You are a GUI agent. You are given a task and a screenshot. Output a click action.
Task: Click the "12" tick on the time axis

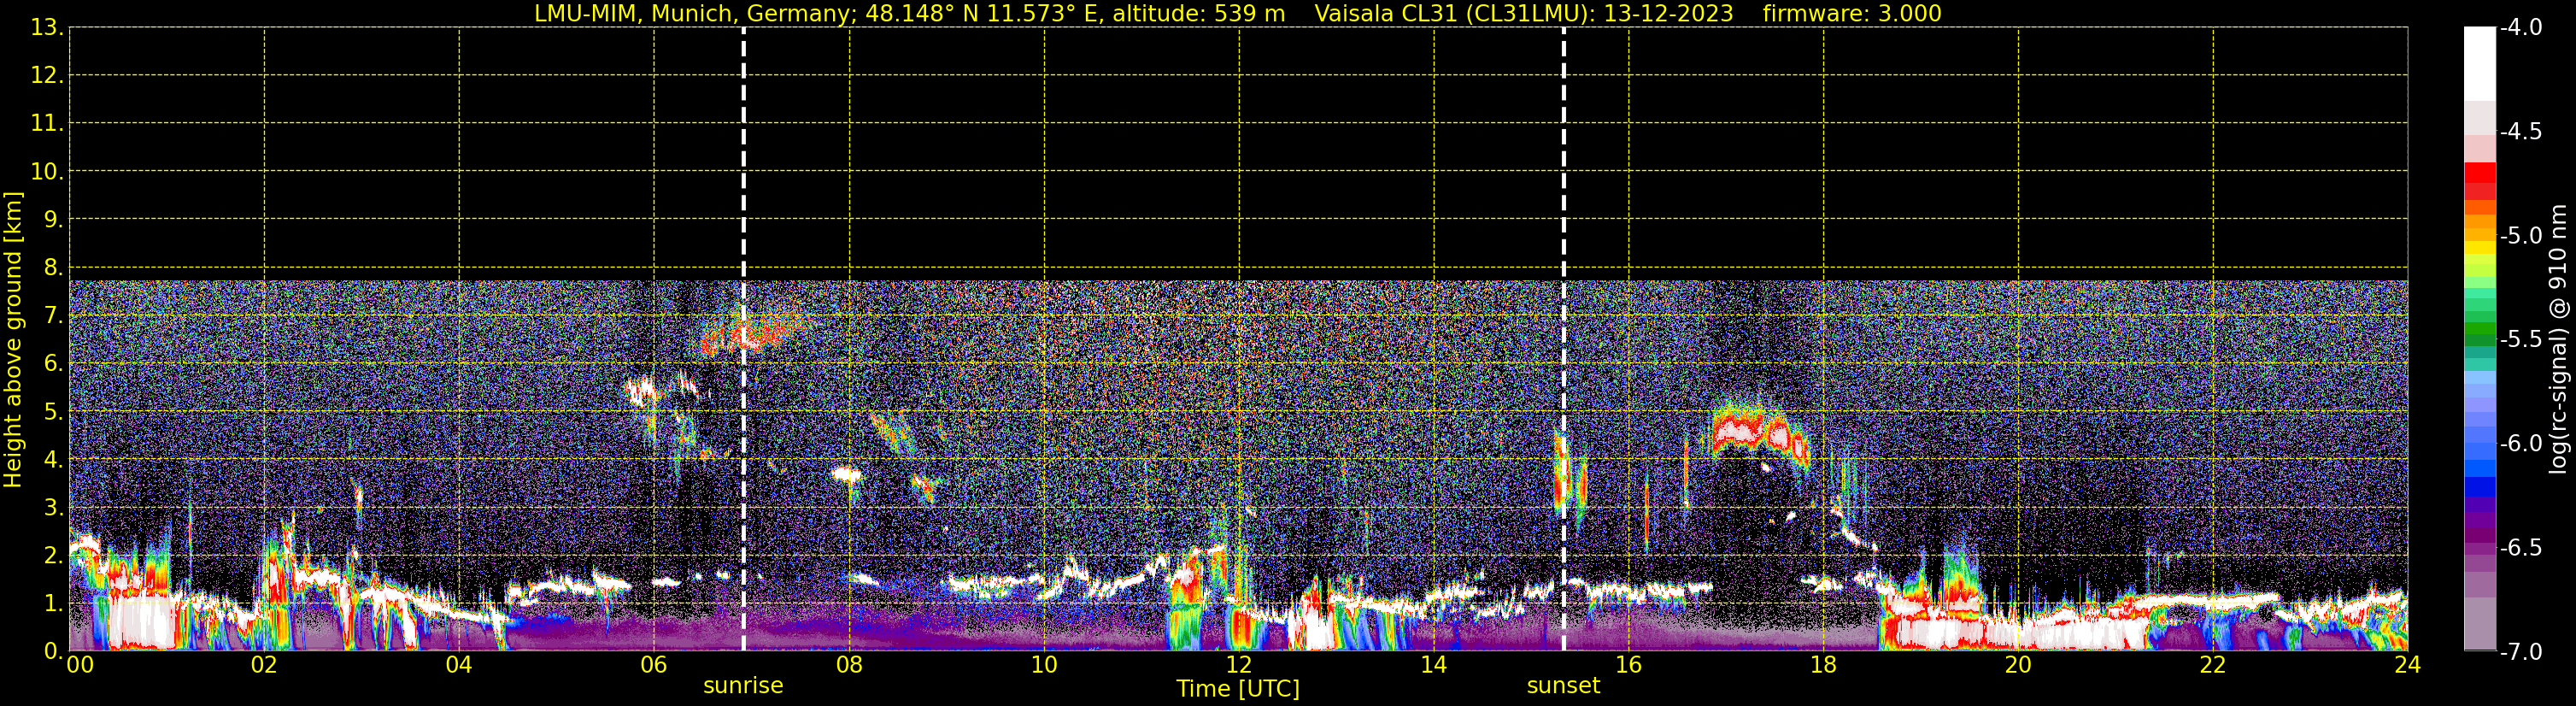(x=1239, y=665)
